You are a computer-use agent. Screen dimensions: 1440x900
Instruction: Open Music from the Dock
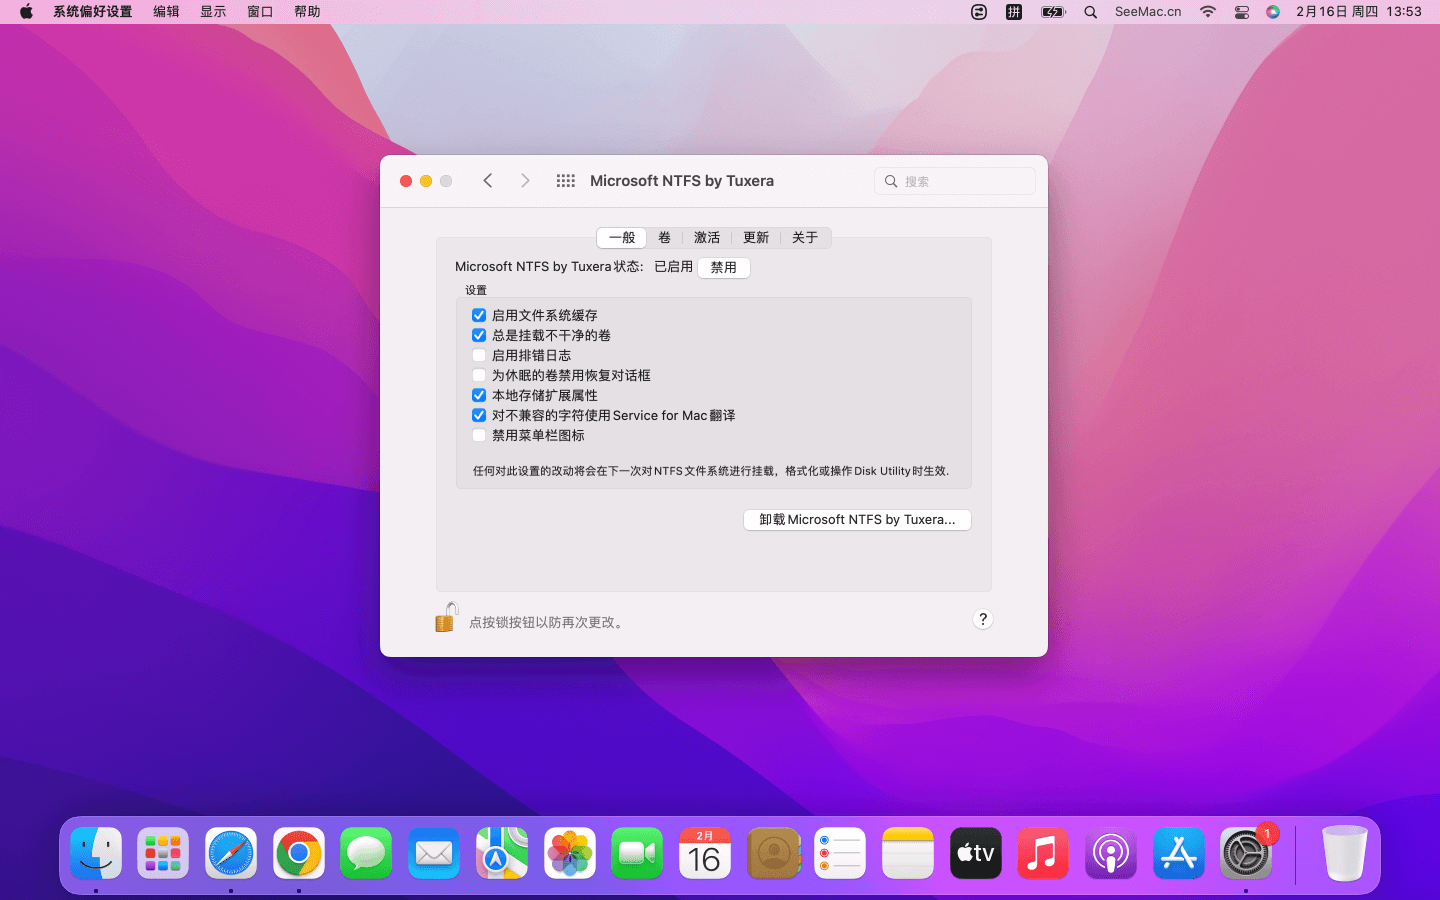(1043, 853)
